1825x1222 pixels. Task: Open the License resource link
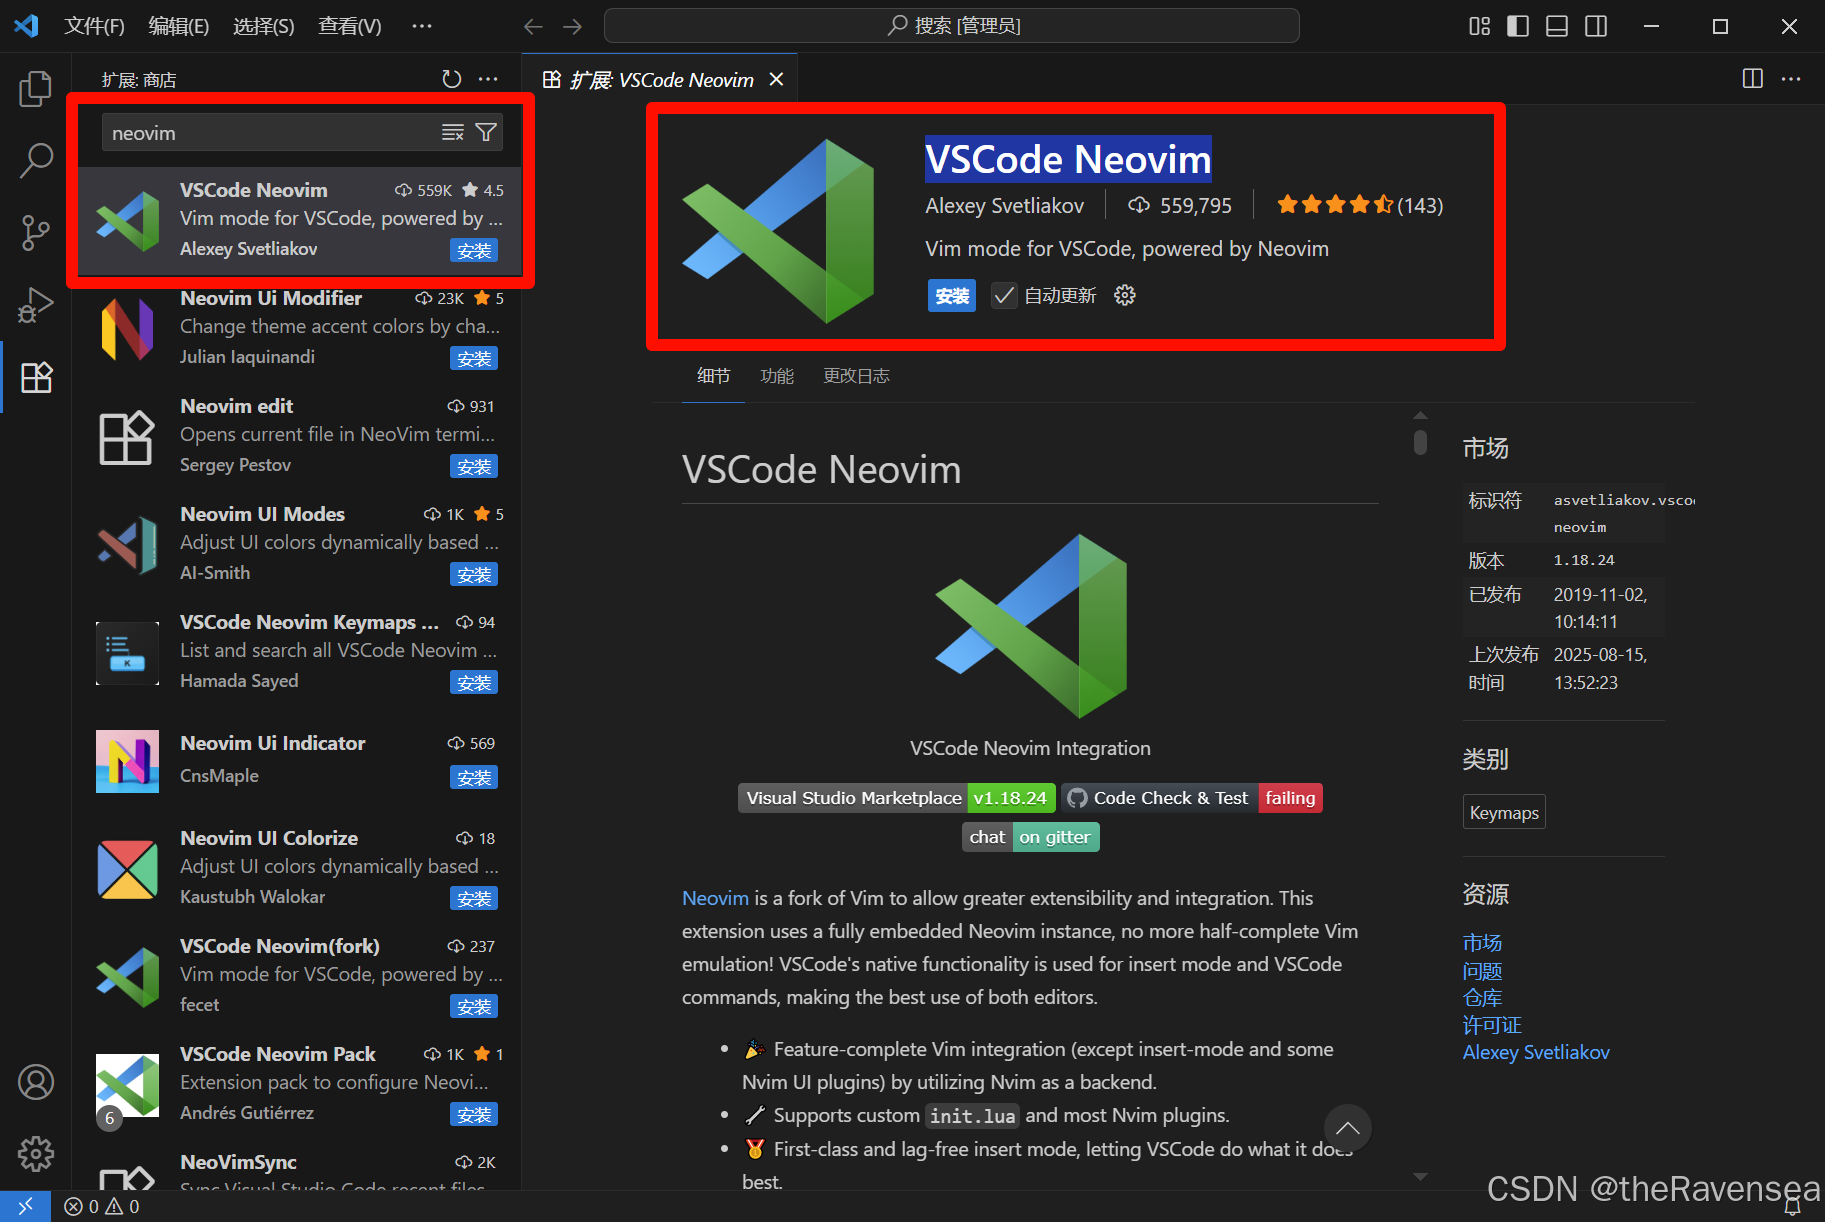tap(1492, 1025)
